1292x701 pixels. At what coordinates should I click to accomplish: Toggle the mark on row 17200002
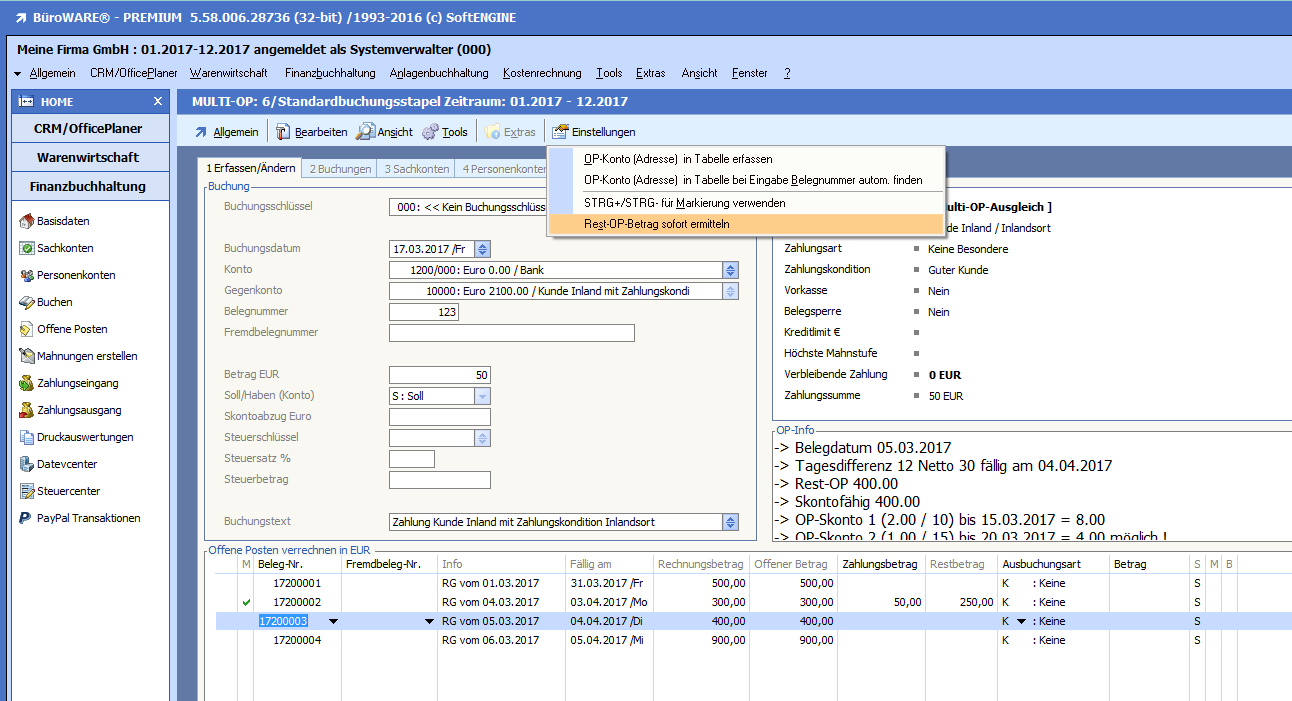pyautogui.click(x=246, y=602)
